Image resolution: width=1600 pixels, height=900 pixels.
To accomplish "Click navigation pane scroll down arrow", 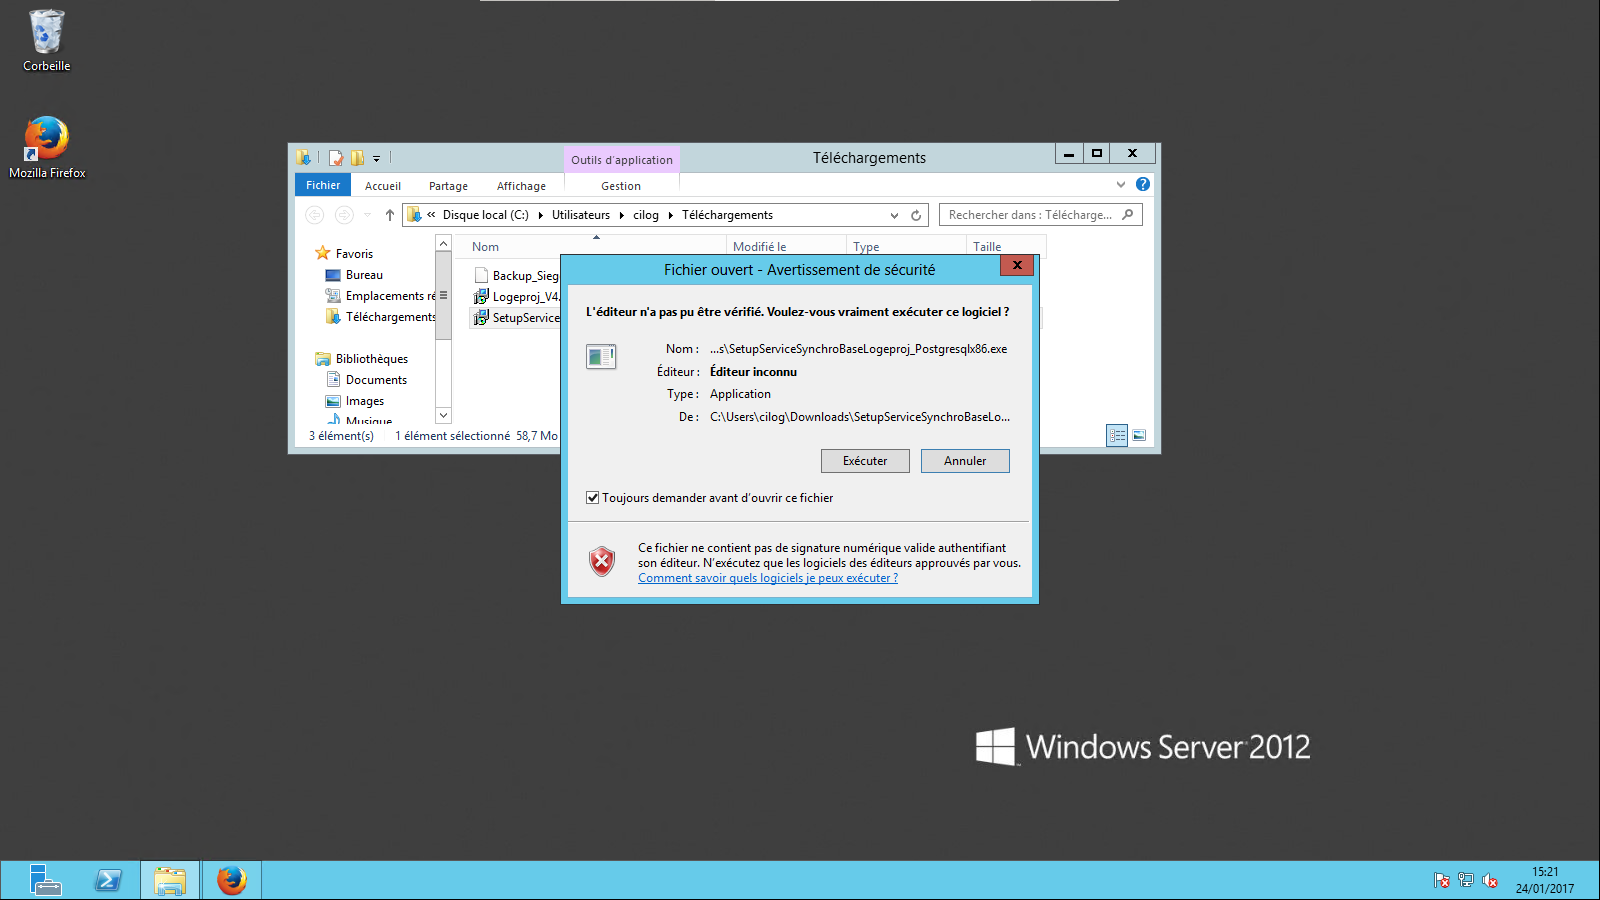I will (x=444, y=415).
